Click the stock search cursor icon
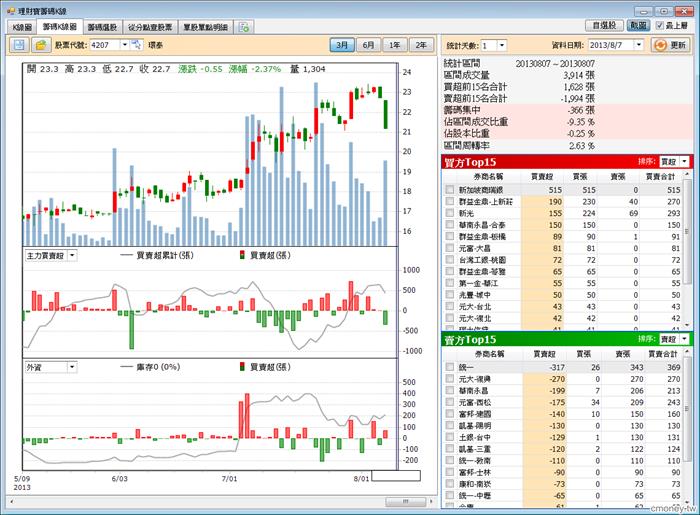The image size is (700, 515). pos(137,45)
